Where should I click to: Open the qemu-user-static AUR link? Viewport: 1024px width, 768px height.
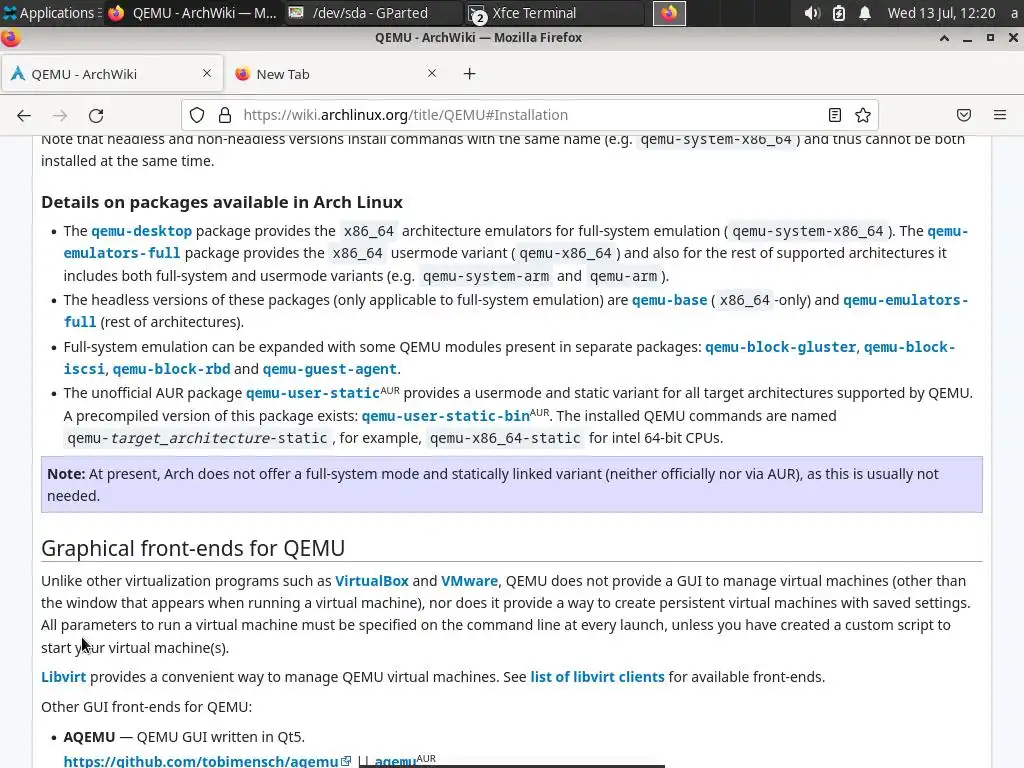313,394
